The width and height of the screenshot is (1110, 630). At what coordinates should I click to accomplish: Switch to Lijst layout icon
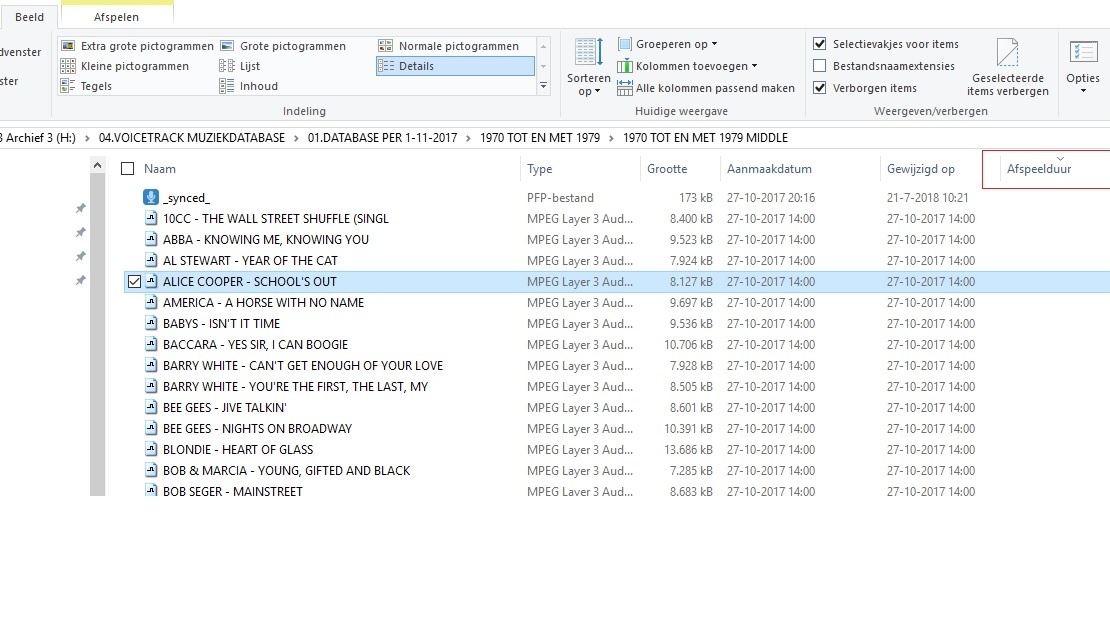(x=227, y=66)
